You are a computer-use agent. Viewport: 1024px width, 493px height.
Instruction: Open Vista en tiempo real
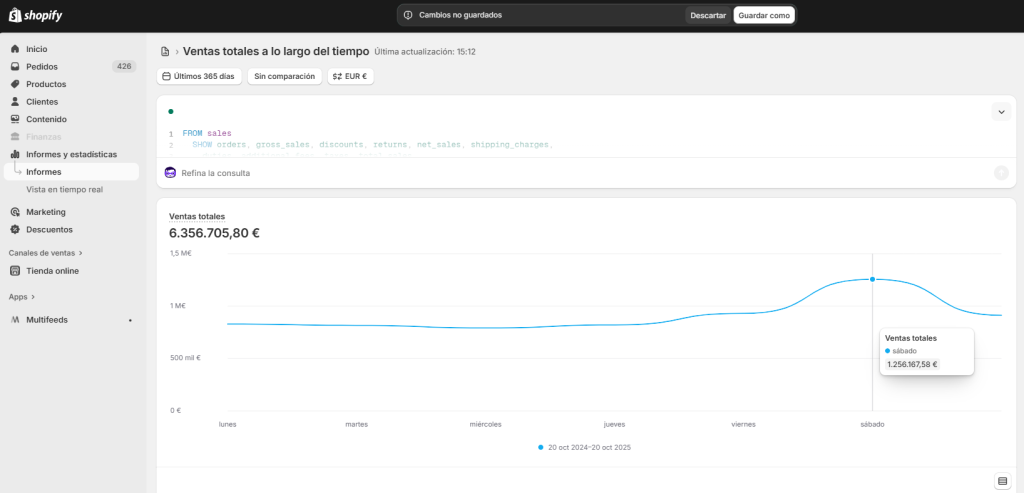point(64,189)
